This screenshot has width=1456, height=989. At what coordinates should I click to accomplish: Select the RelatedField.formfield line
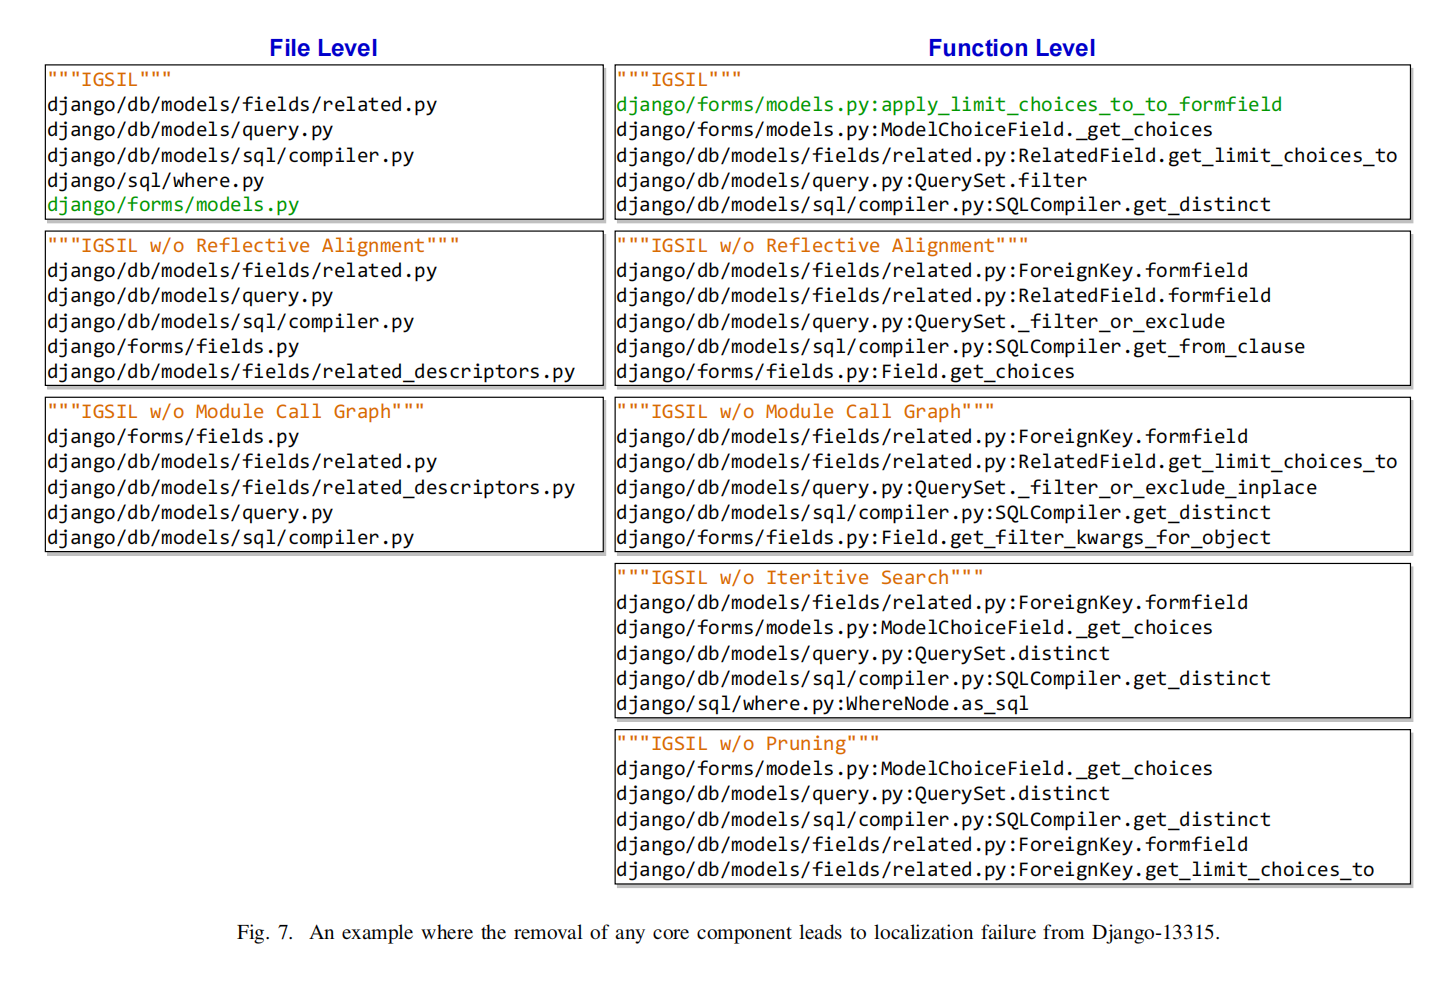coord(944,296)
